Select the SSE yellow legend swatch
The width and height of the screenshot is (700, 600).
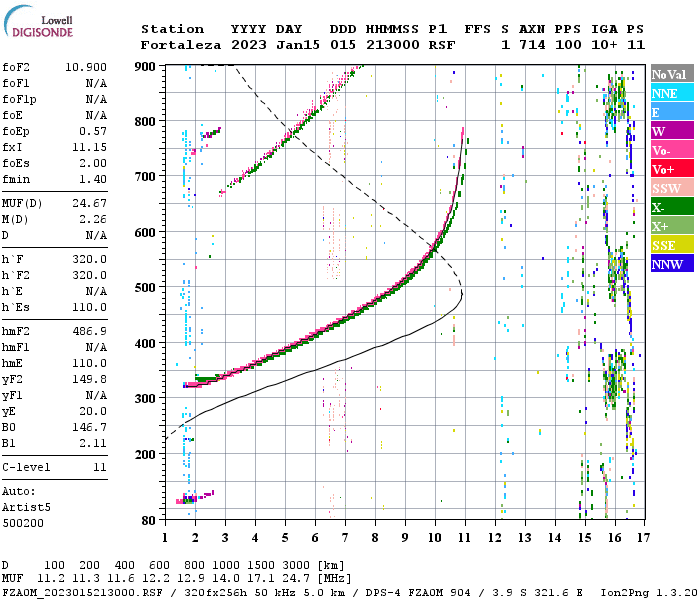pos(672,245)
